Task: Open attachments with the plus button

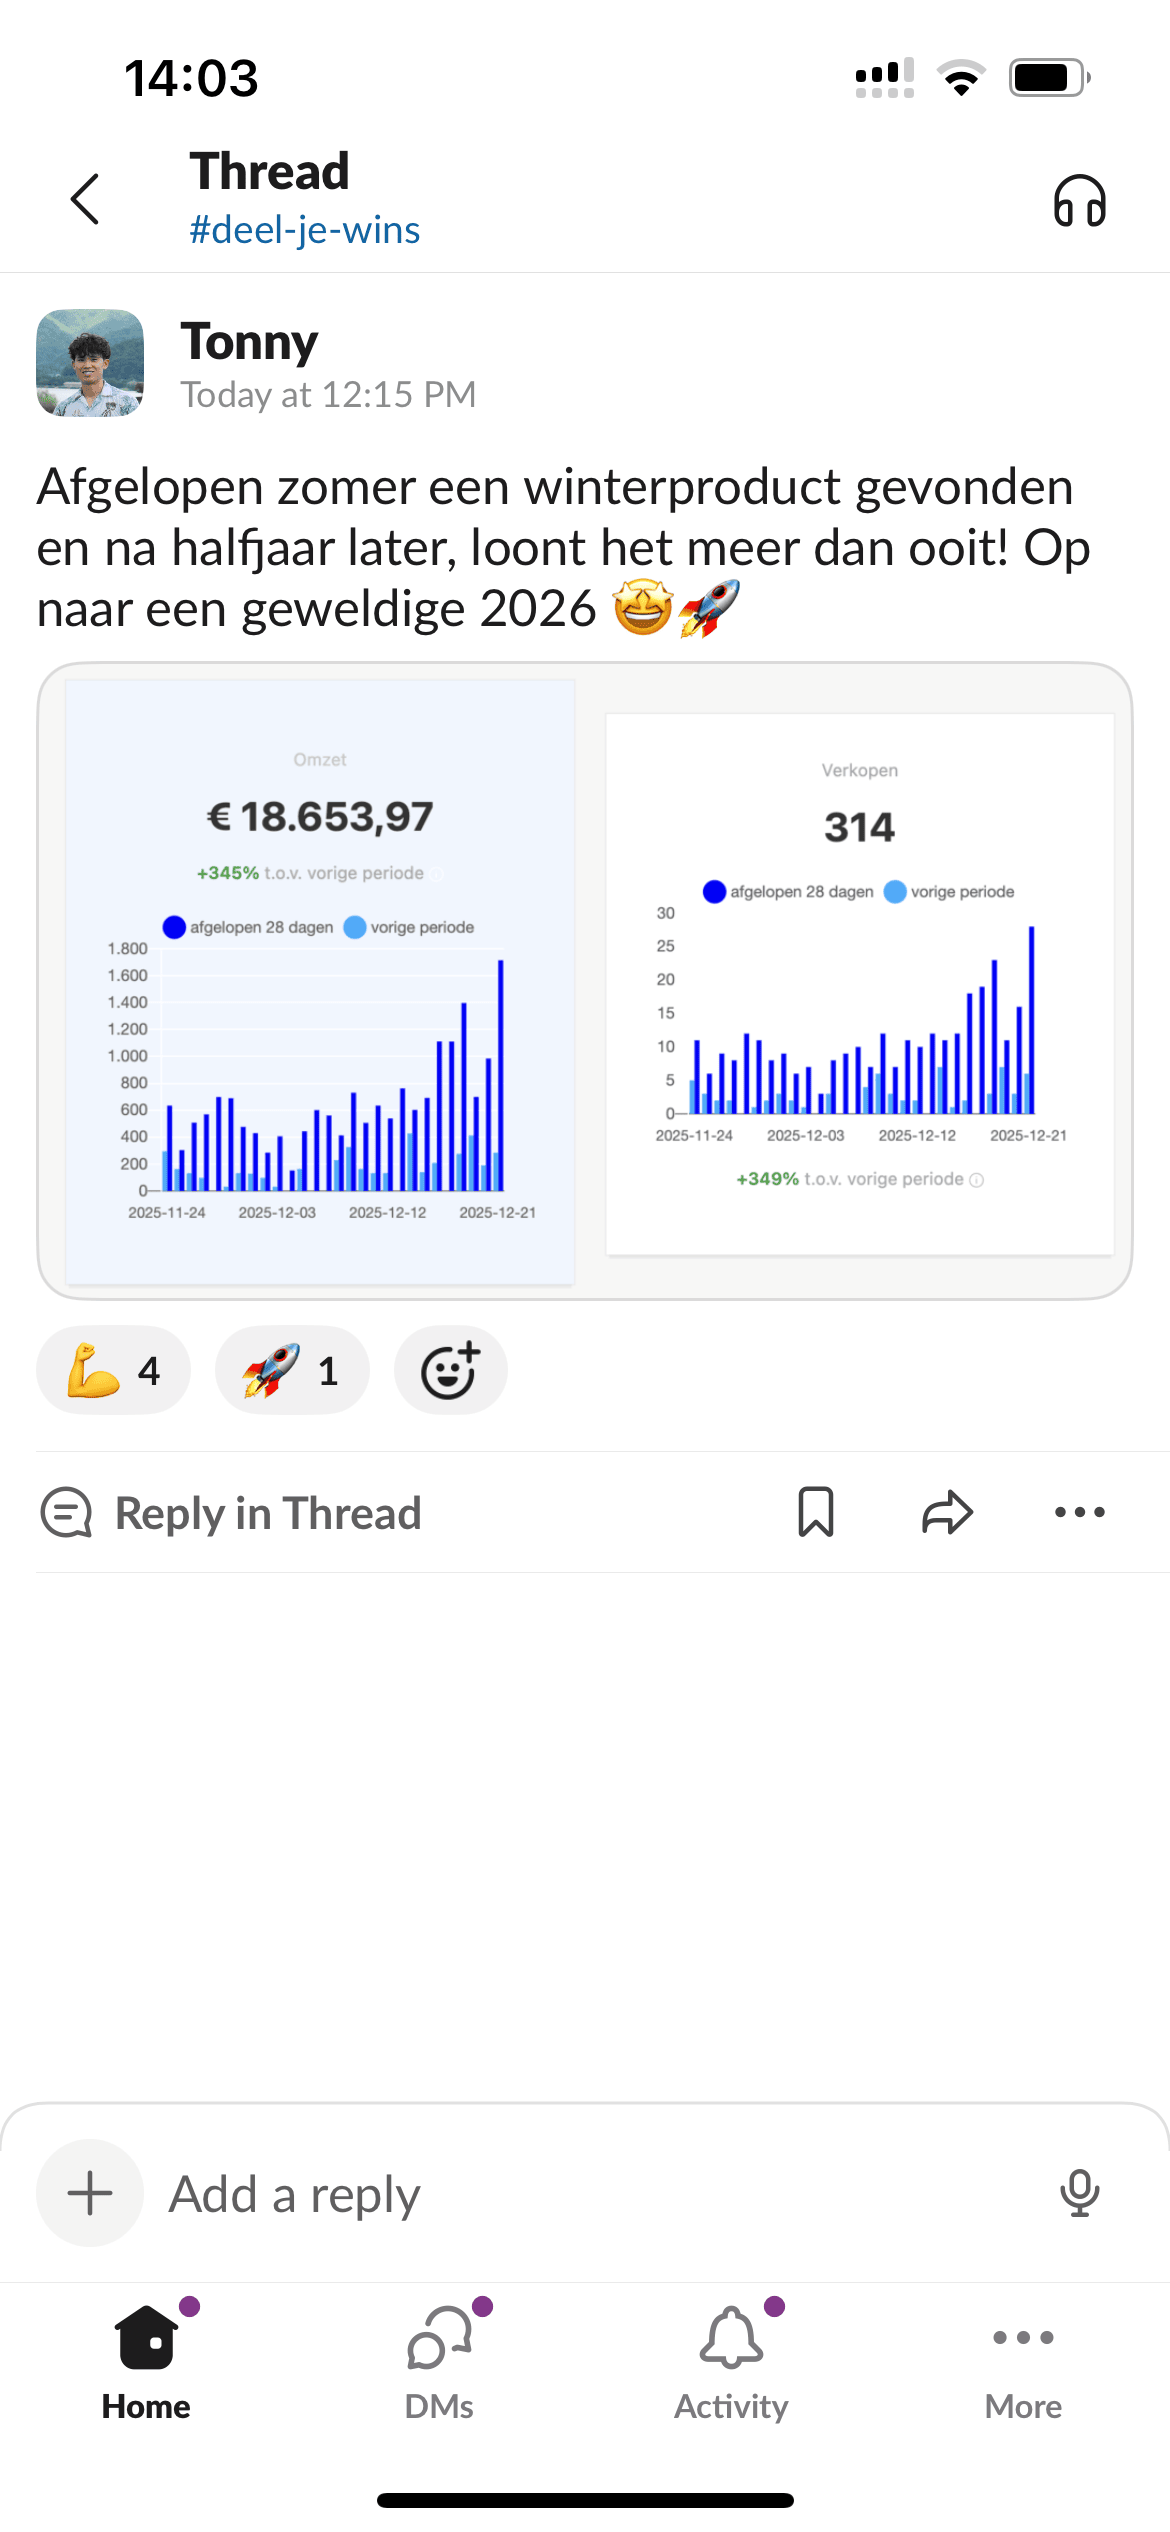Action: 90,2193
